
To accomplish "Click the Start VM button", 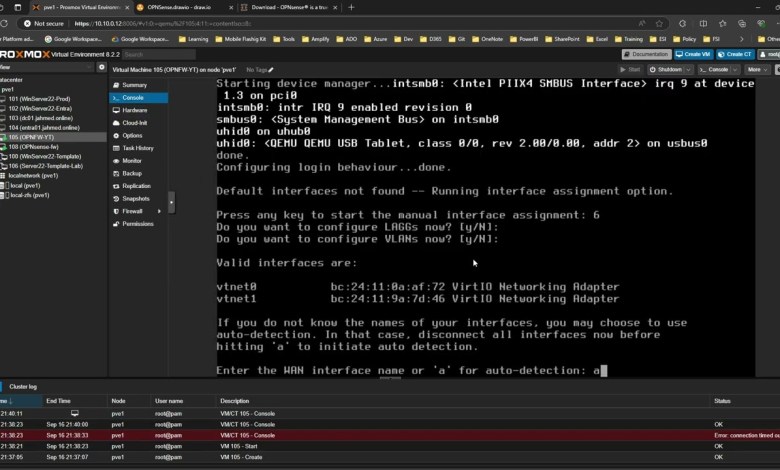I will tap(630, 70).
